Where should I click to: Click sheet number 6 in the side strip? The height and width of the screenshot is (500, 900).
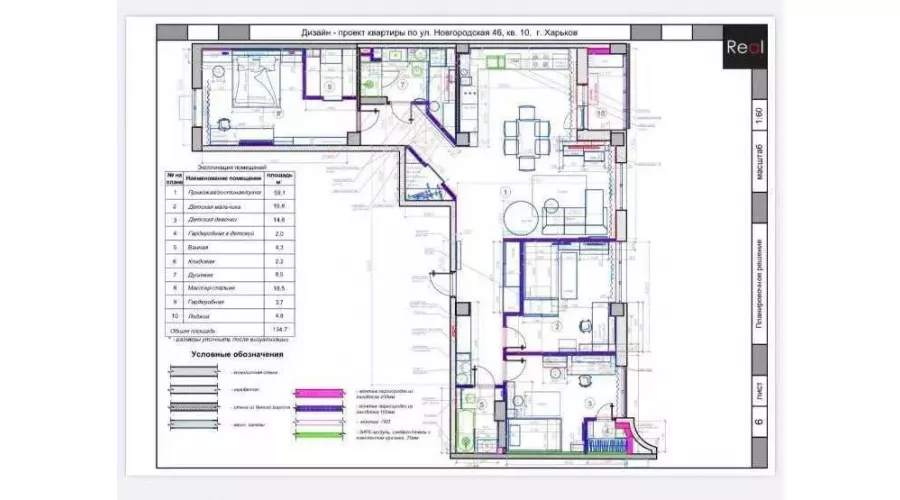(x=759, y=422)
